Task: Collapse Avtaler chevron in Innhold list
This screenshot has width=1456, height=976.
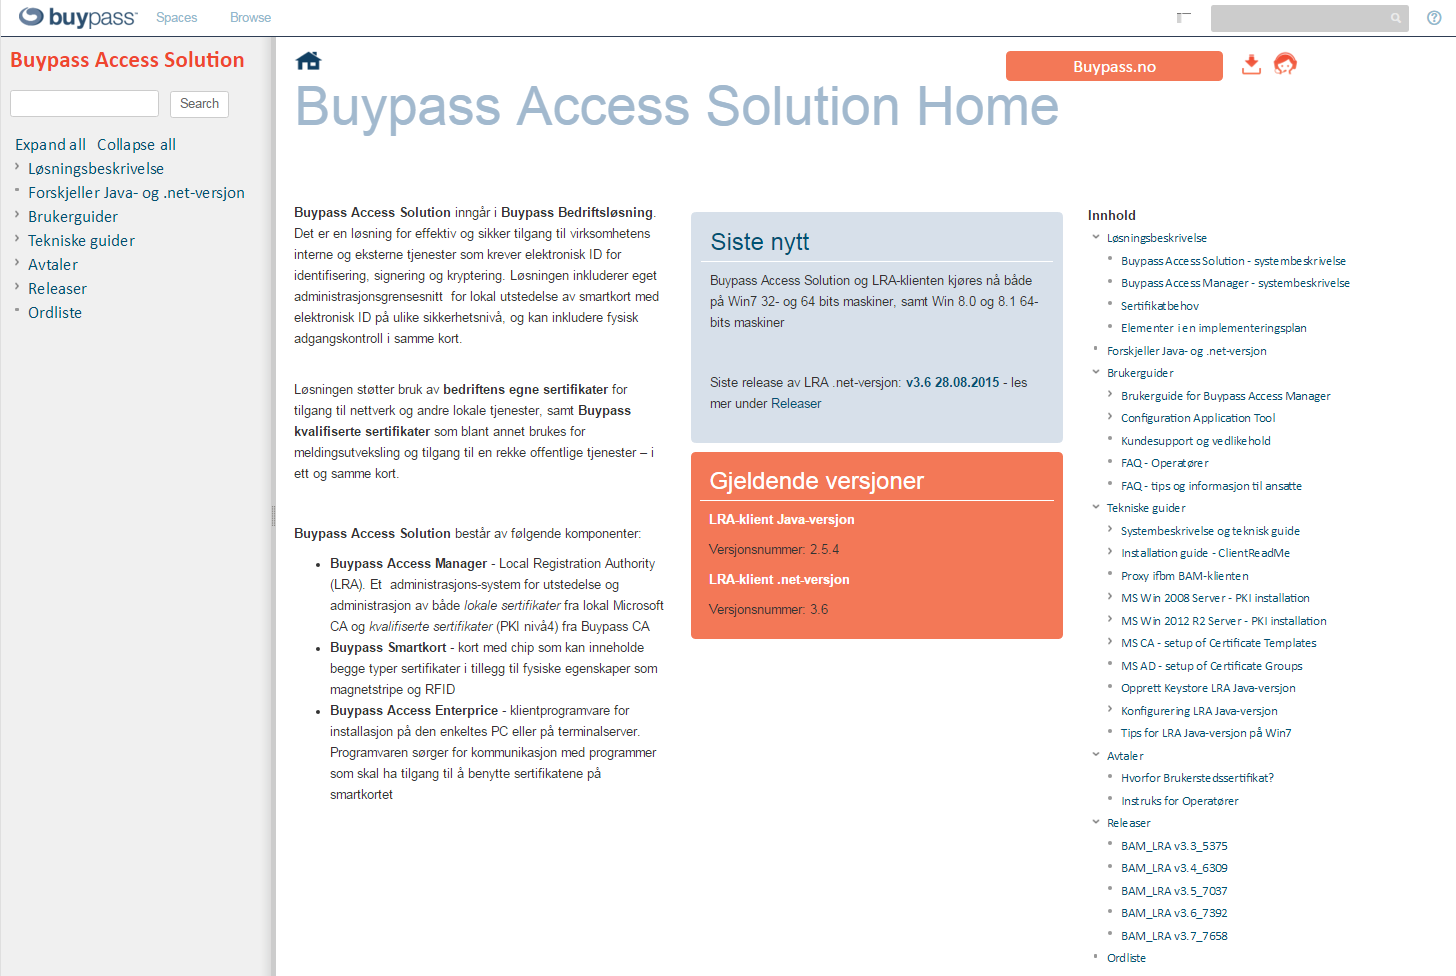Action: [1096, 756]
